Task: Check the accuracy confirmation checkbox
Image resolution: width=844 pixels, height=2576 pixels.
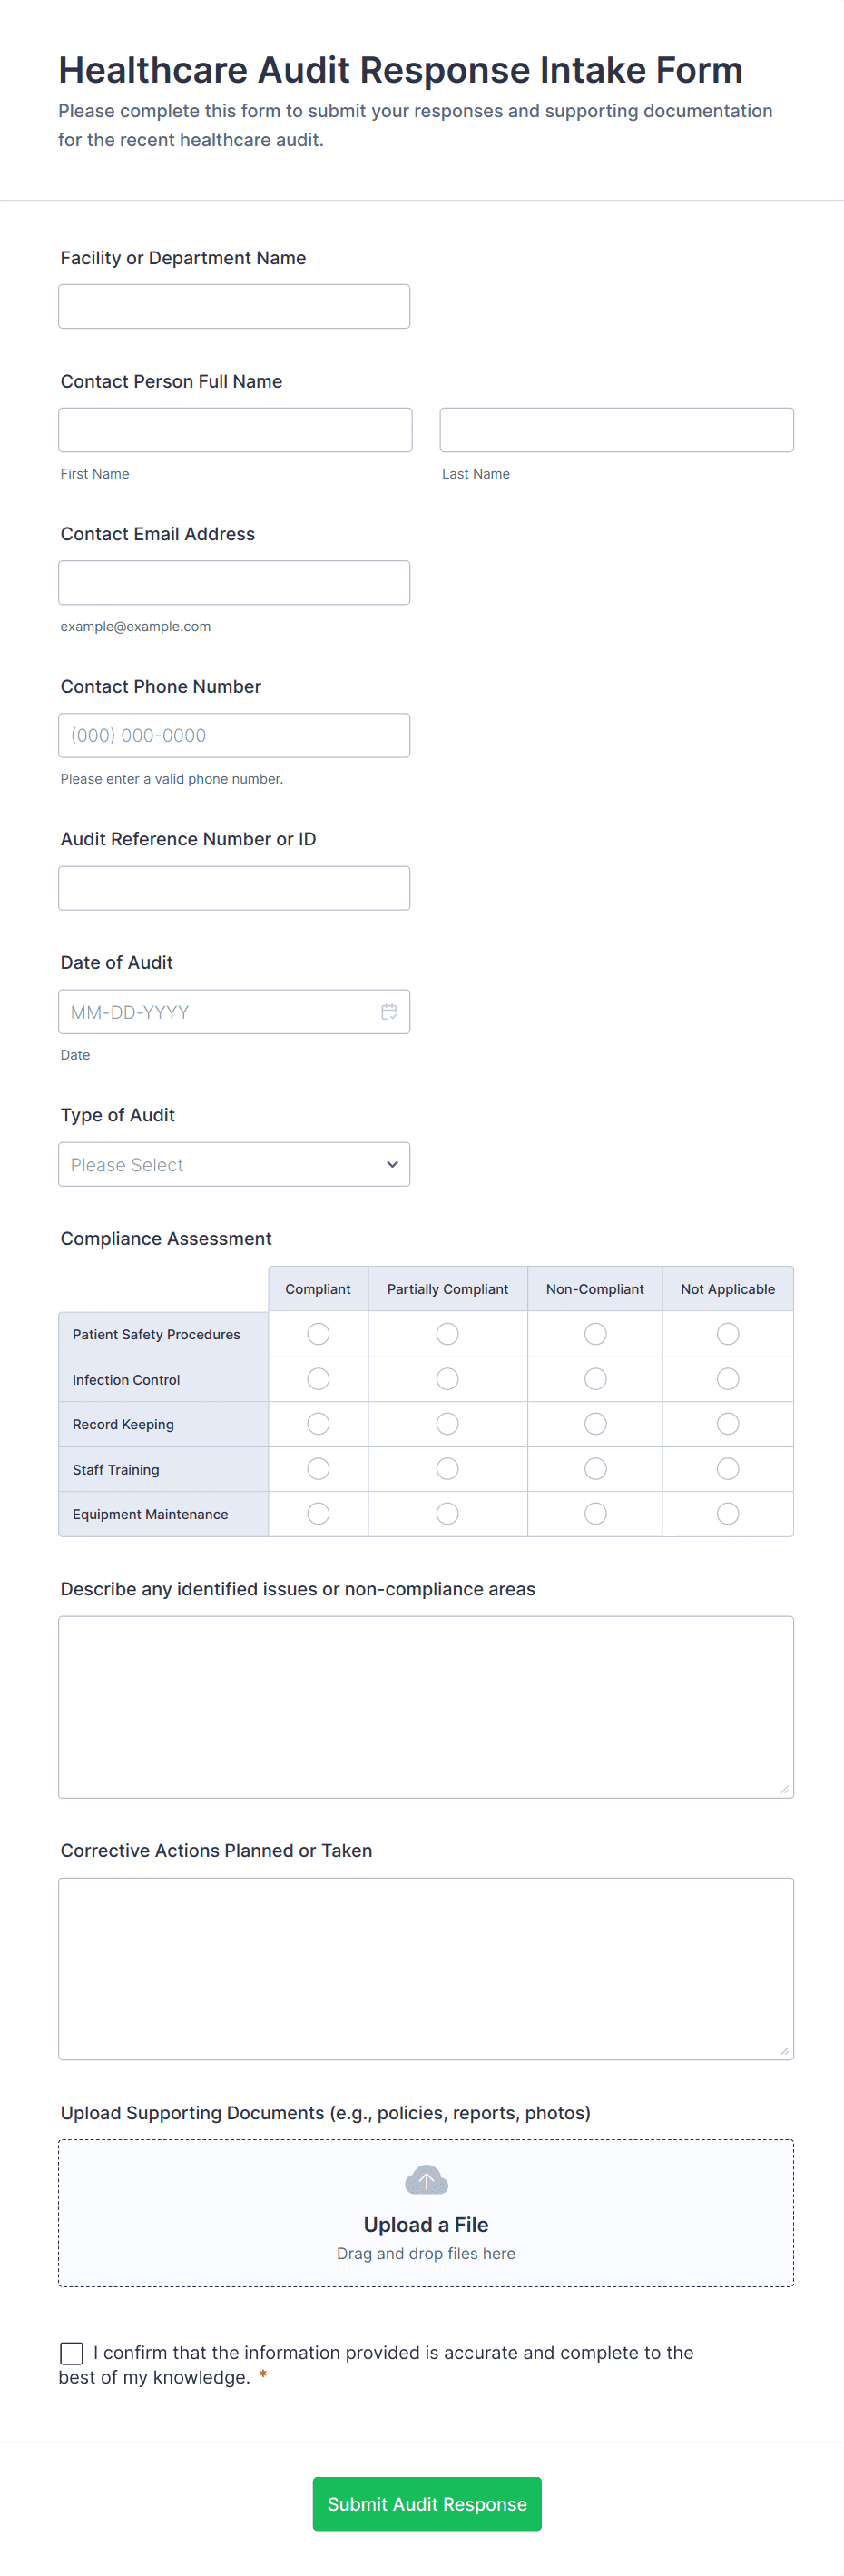Action: tap(72, 2353)
